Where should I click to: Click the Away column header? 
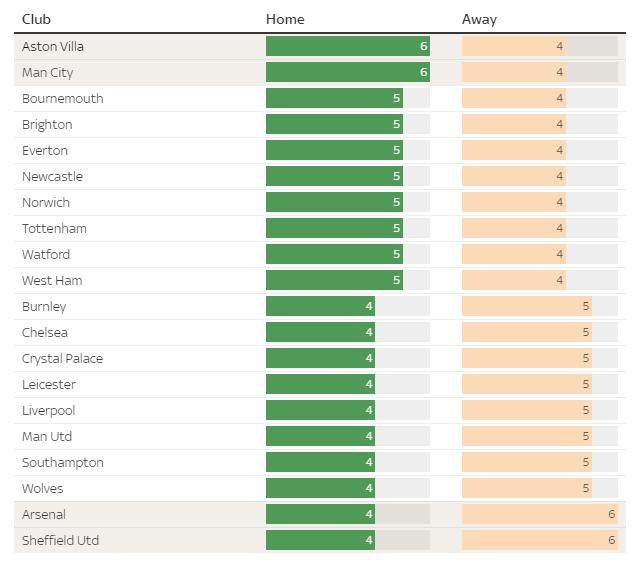[x=479, y=19]
